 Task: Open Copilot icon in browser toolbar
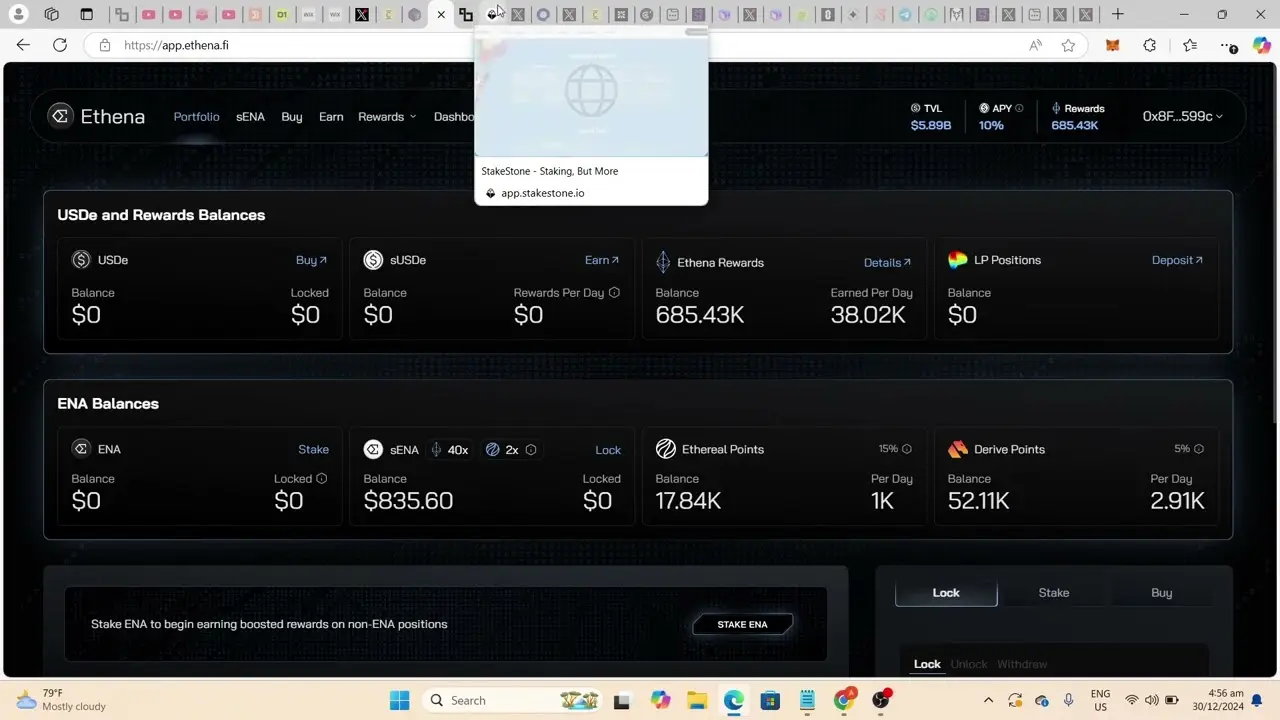pos(1261,45)
